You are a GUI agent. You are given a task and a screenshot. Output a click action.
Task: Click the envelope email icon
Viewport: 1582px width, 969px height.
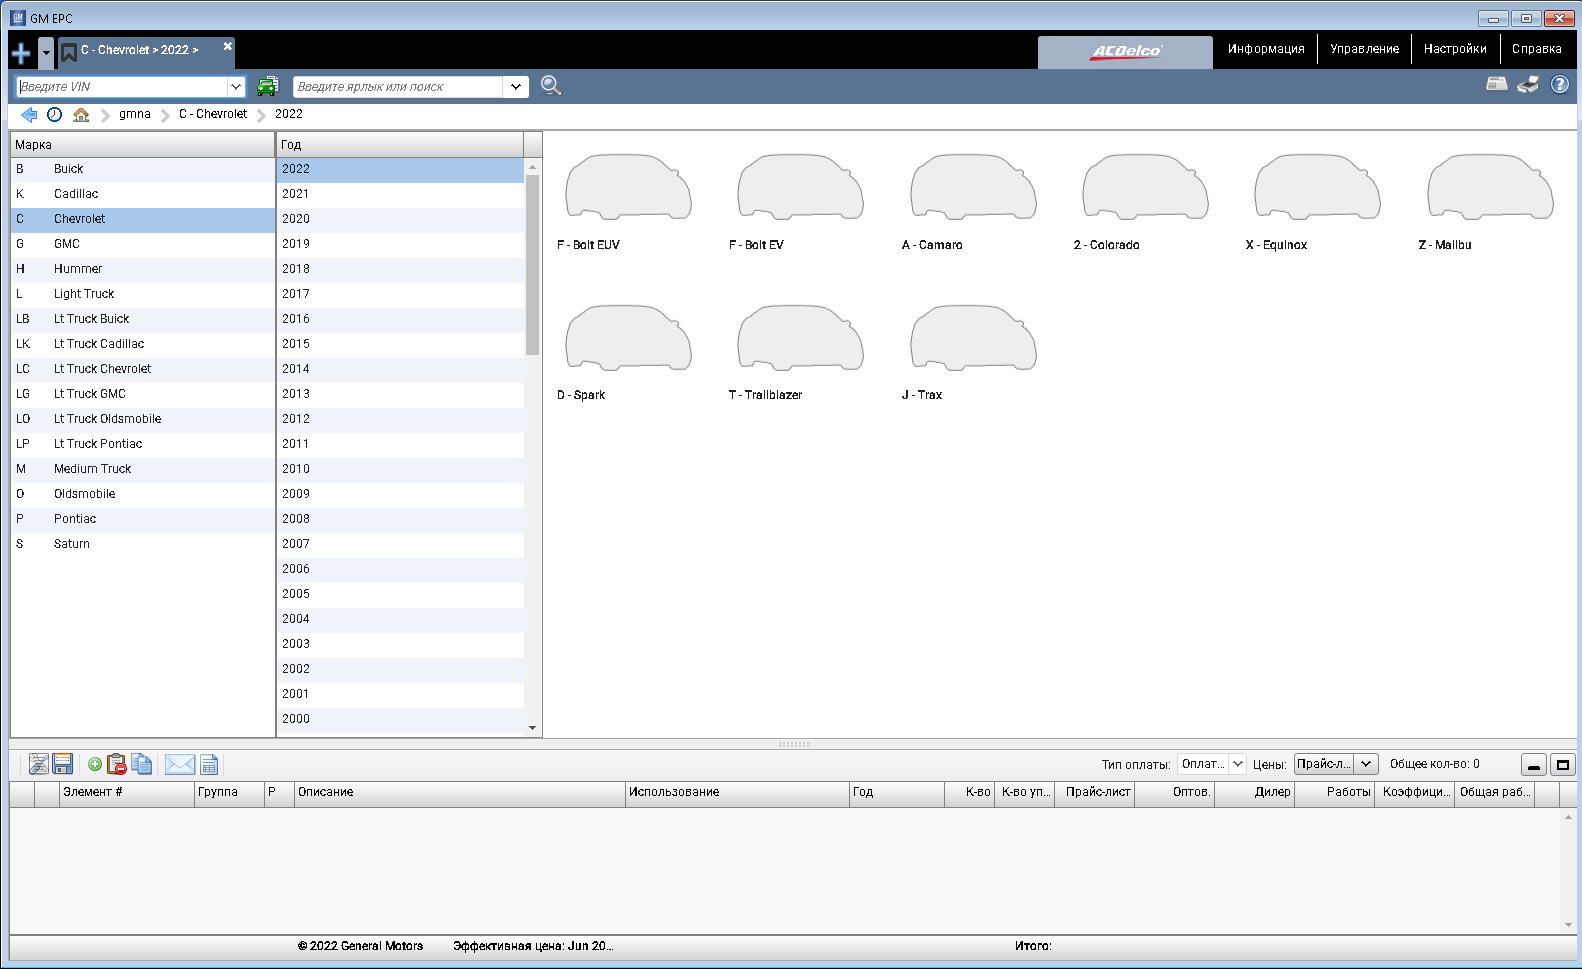[x=179, y=765]
